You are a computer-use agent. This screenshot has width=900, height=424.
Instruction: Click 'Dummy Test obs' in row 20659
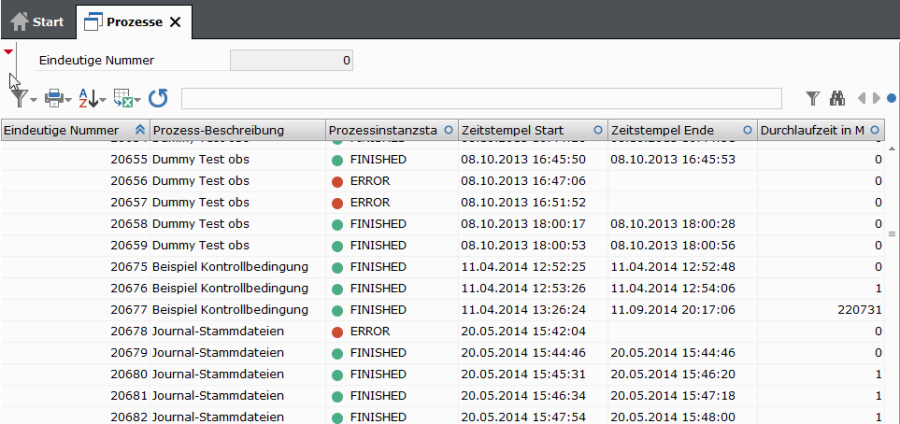click(201, 246)
